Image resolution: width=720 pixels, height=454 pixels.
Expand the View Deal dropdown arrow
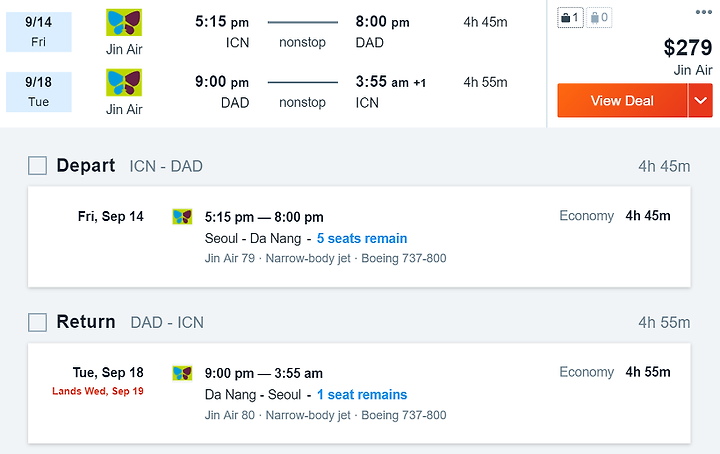pos(700,100)
